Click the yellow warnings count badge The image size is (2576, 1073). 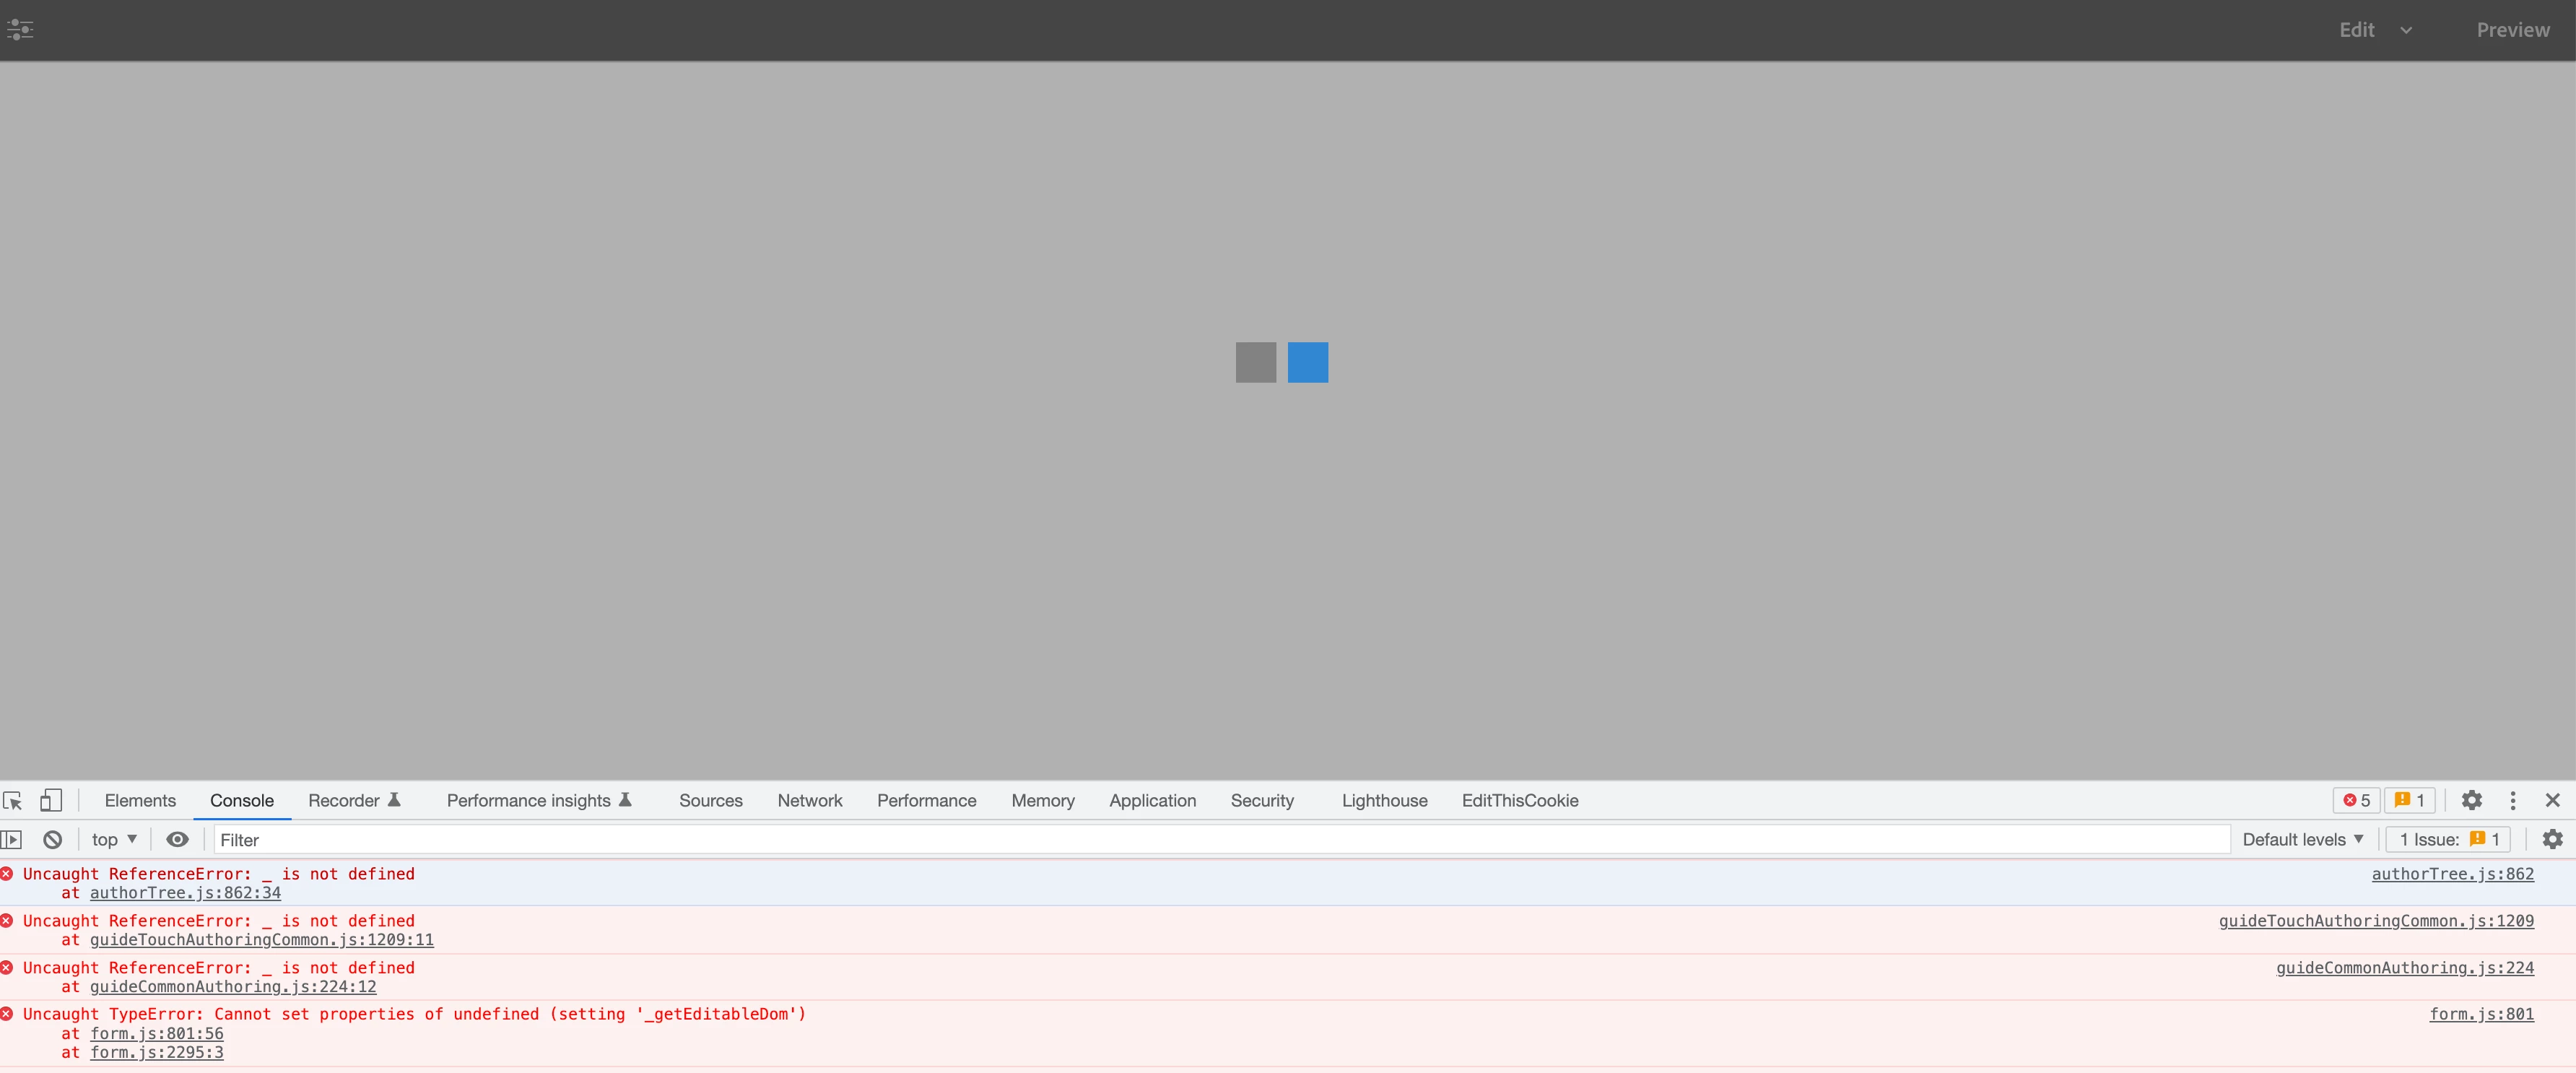coord(2410,800)
